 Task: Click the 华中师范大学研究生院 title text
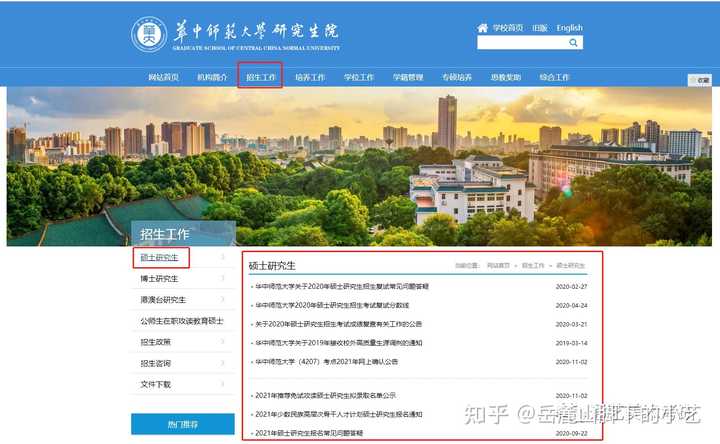point(256,31)
